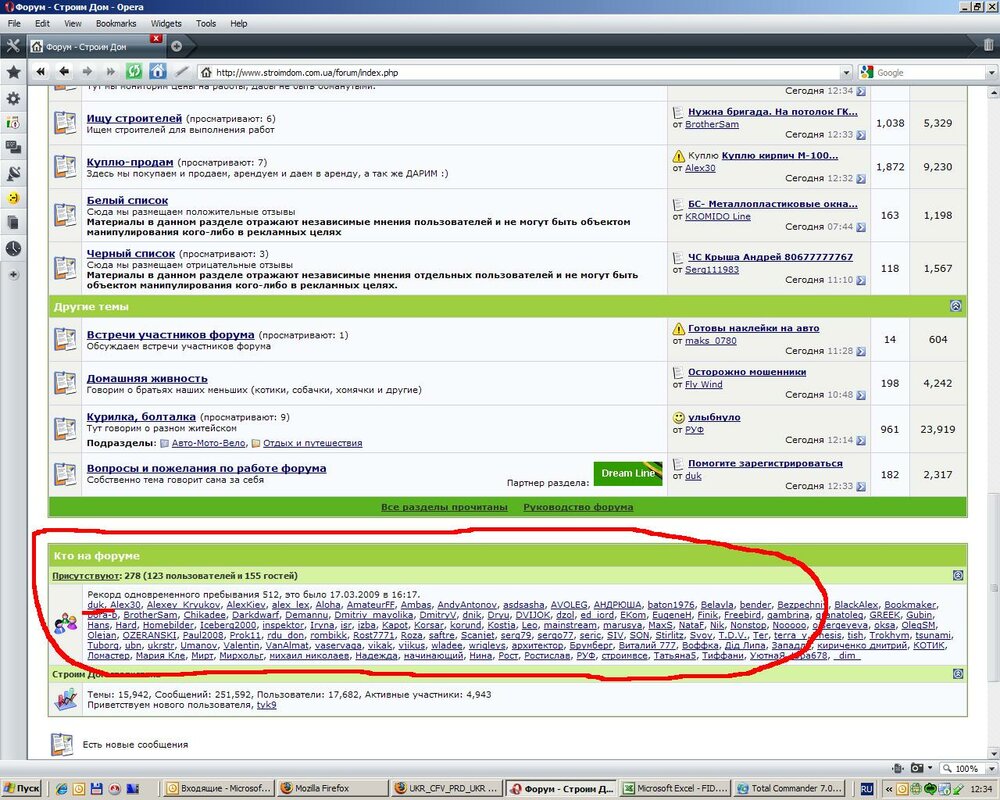Open the Руководство форума link
This screenshot has height=800, width=1000.
click(x=578, y=507)
